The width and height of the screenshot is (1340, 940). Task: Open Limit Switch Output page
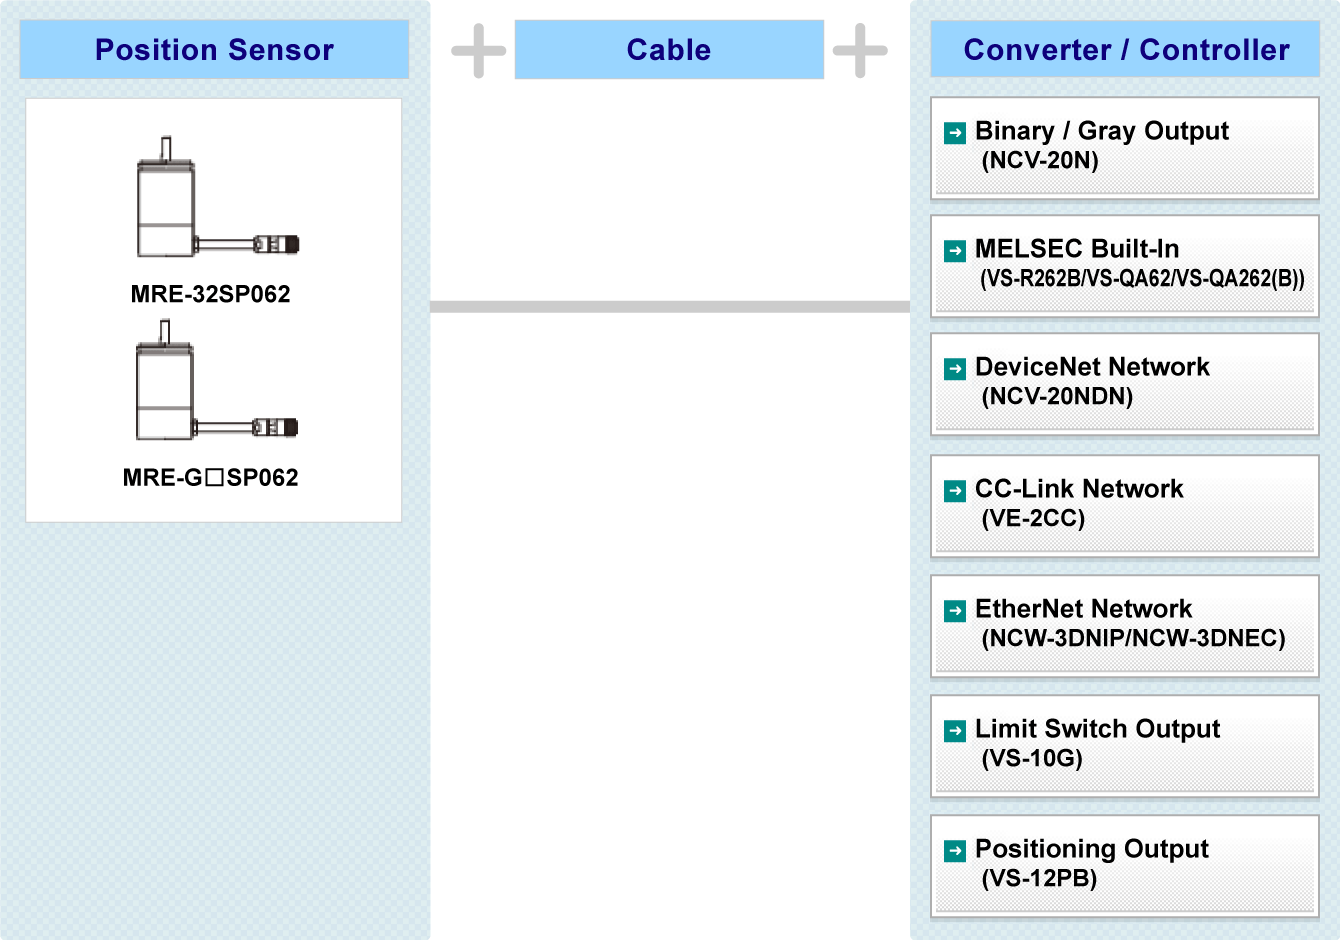(x=1125, y=746)
